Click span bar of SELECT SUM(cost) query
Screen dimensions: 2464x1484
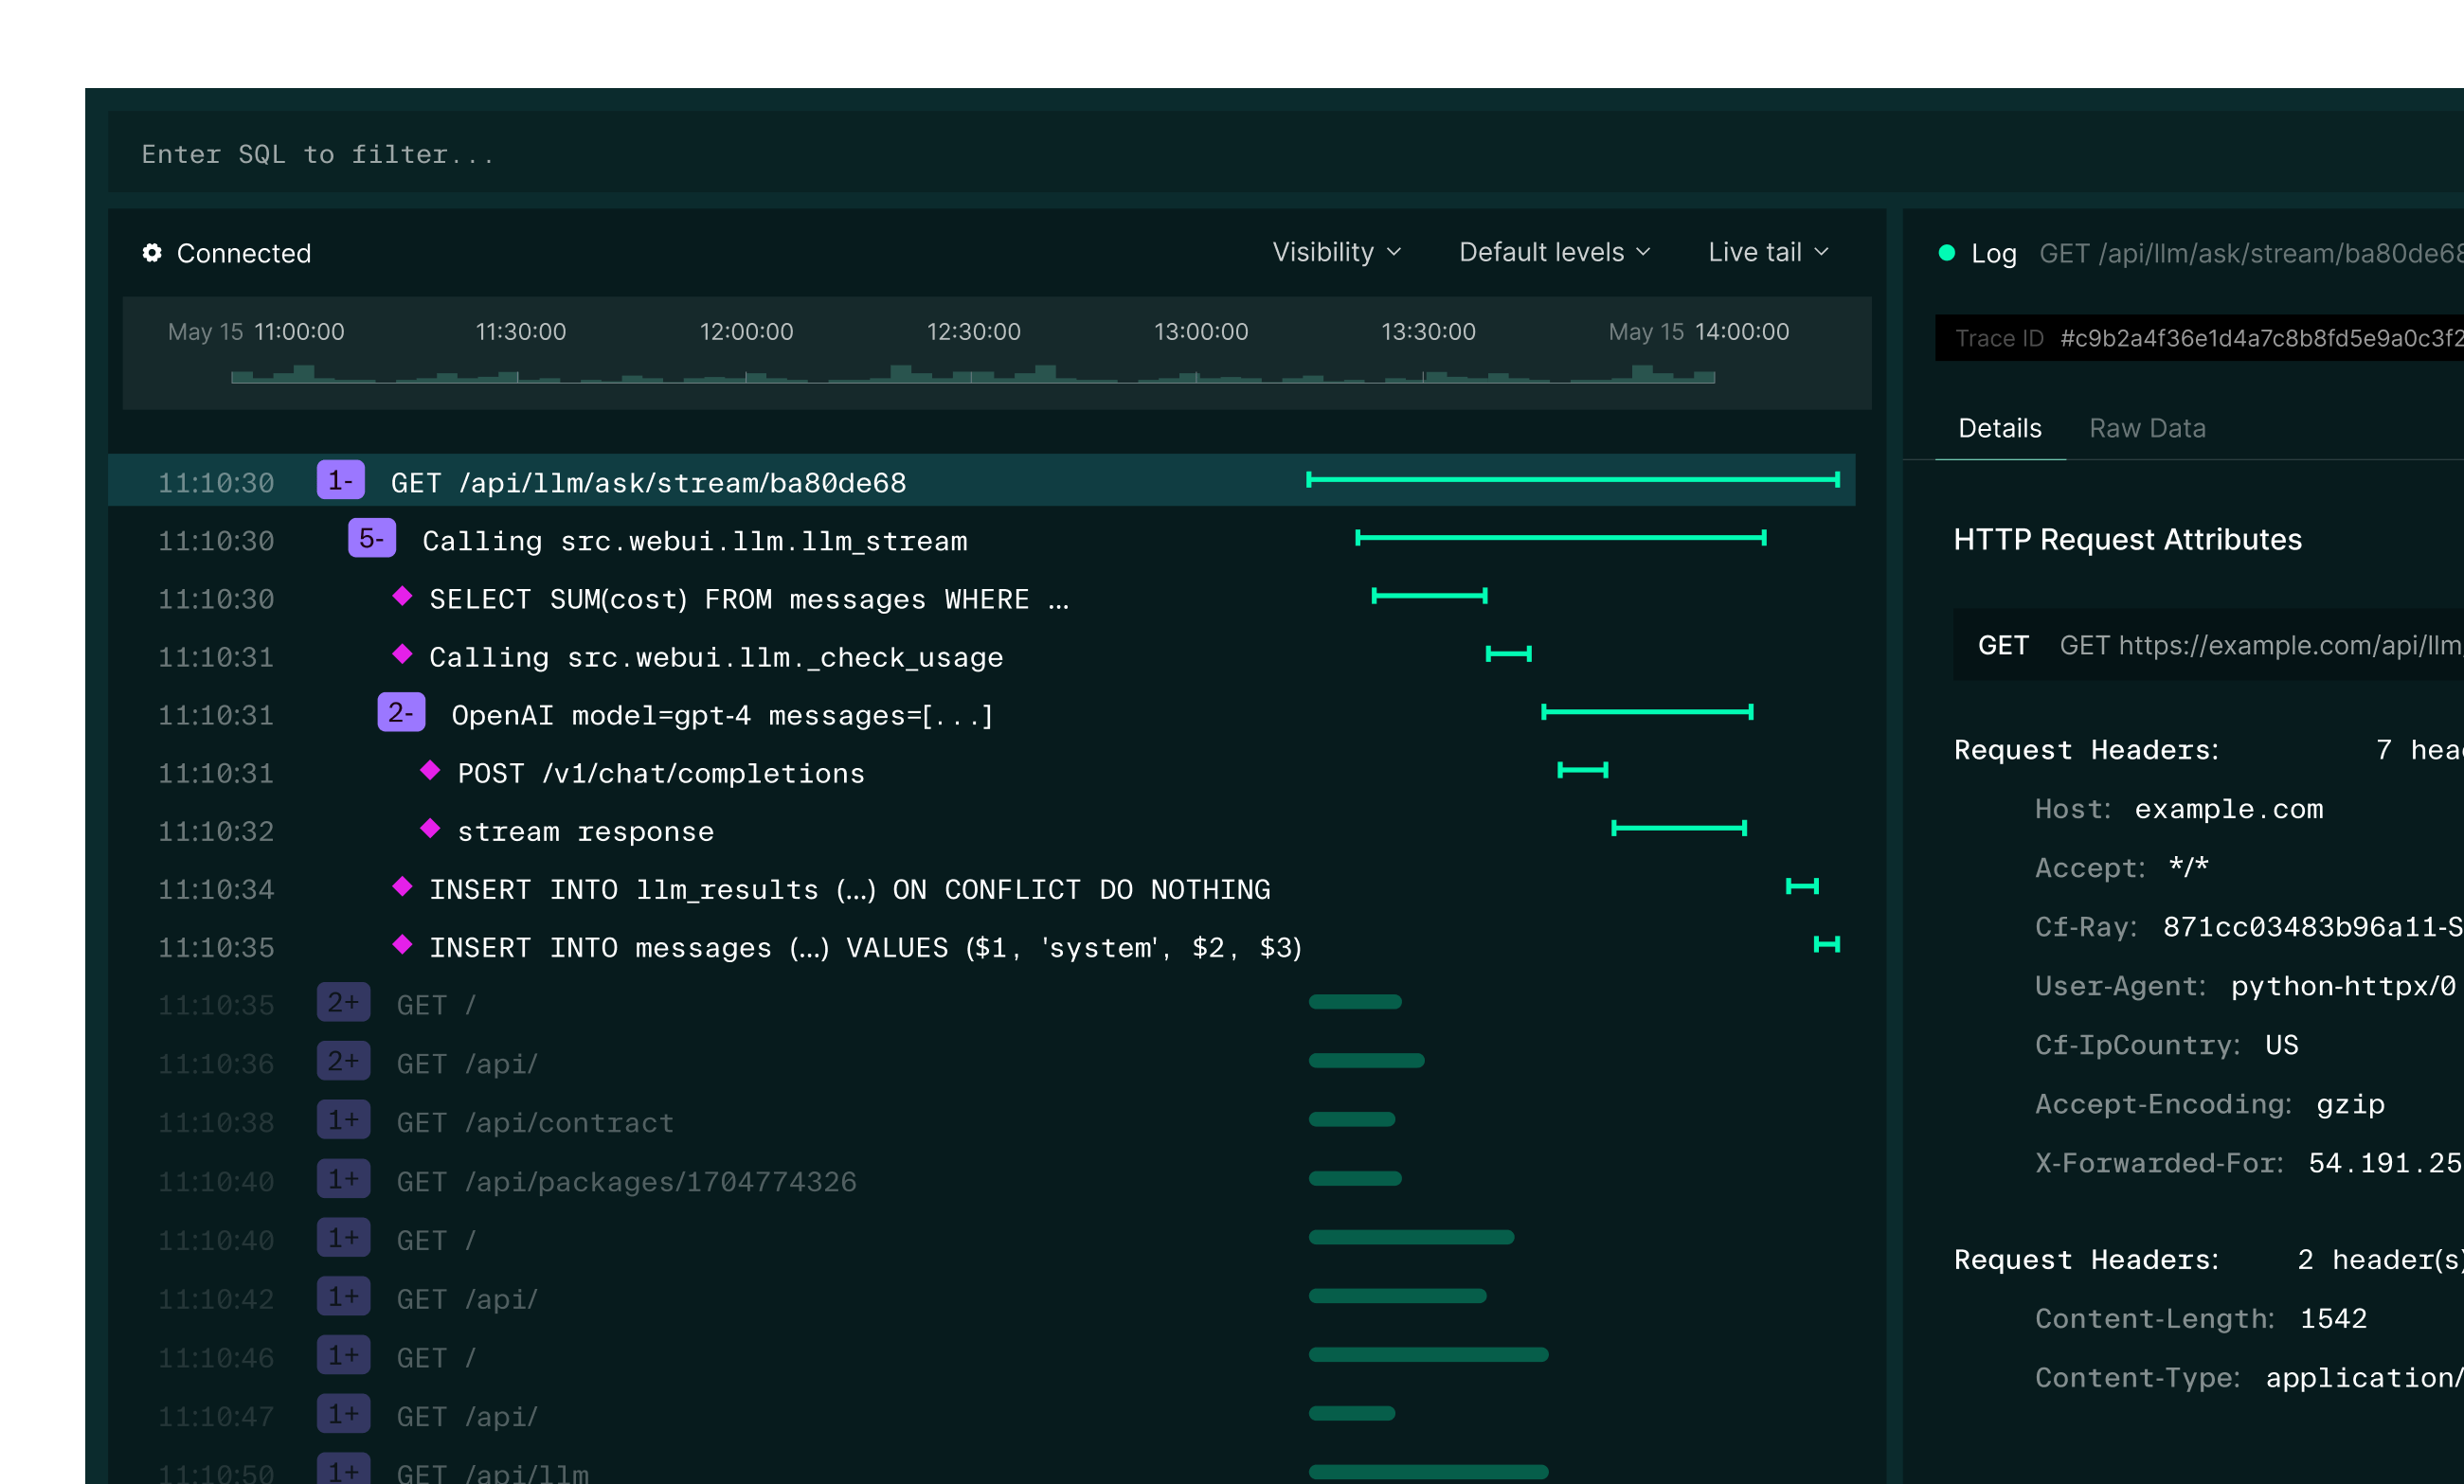1429,595
